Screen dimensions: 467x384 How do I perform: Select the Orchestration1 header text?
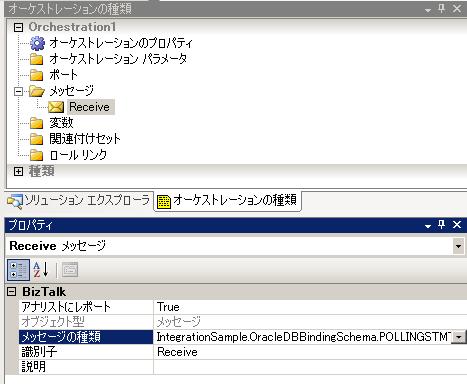pyautogui.click(x=72, y=27)
